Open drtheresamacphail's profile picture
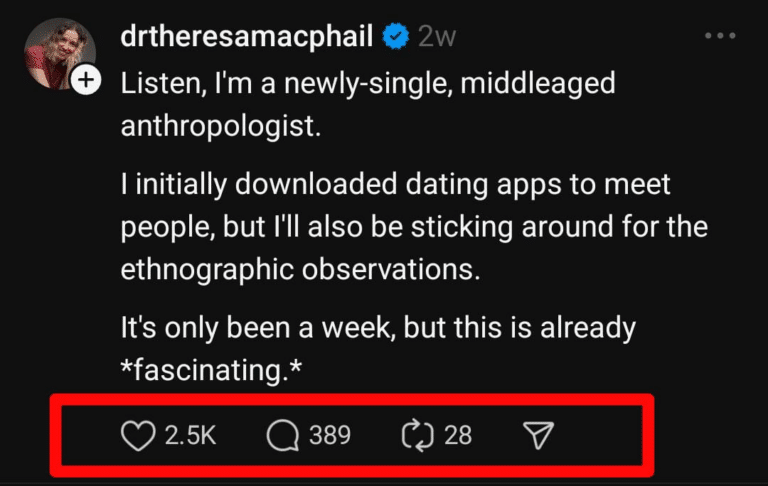Image resolution: width=768 pixels, height=486 pixels. [60, 53]
